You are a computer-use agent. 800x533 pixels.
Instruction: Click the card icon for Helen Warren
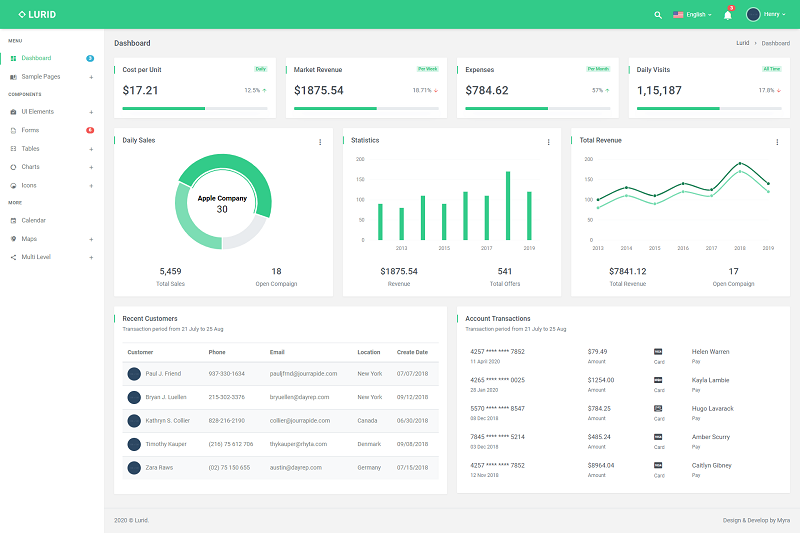[x=657, y=351]
